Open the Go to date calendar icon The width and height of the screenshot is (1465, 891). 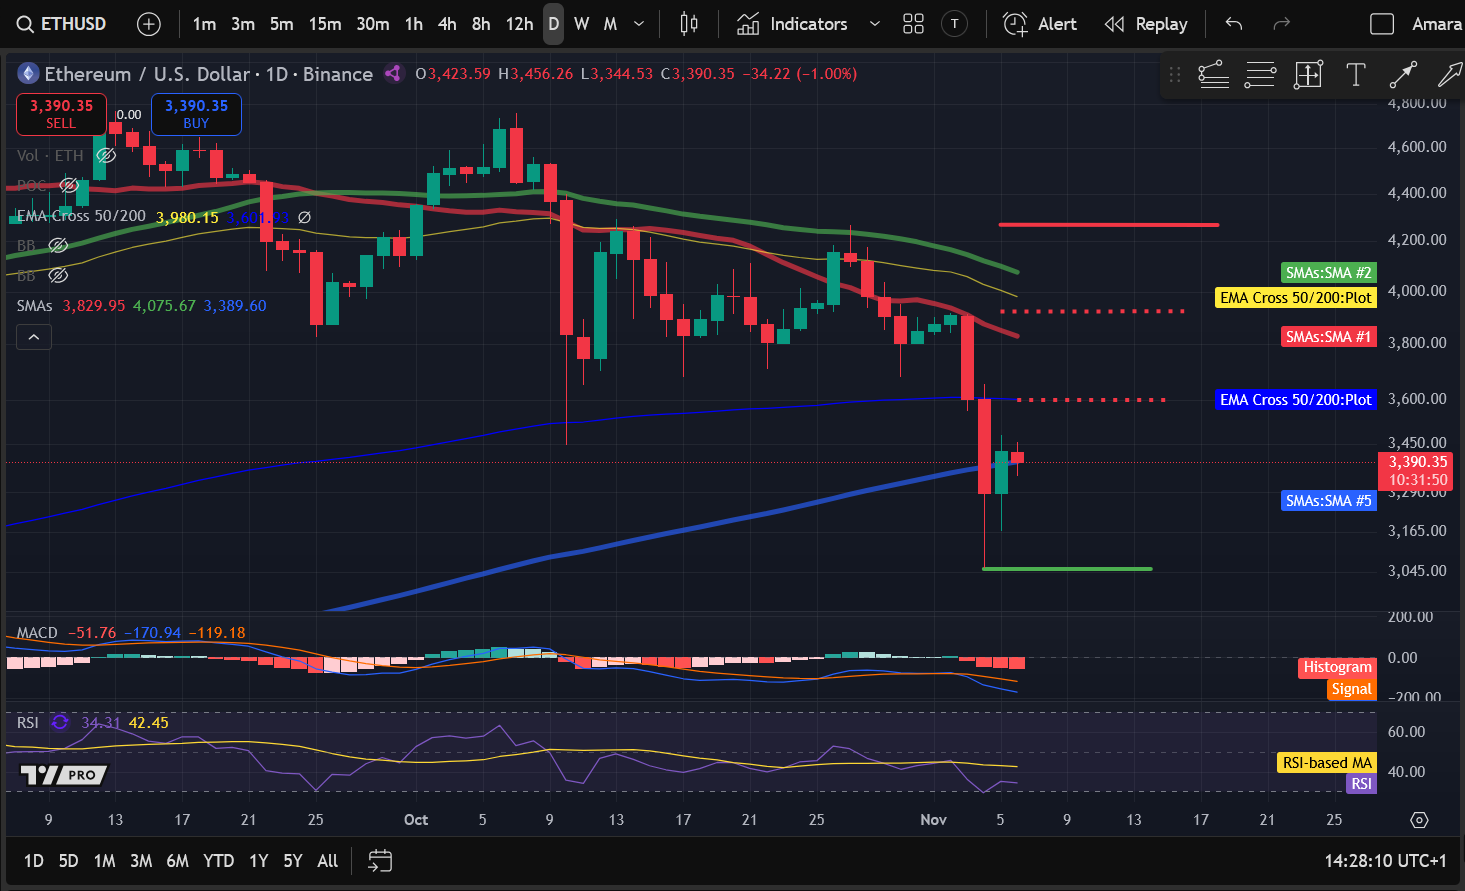tap(379, 860)
